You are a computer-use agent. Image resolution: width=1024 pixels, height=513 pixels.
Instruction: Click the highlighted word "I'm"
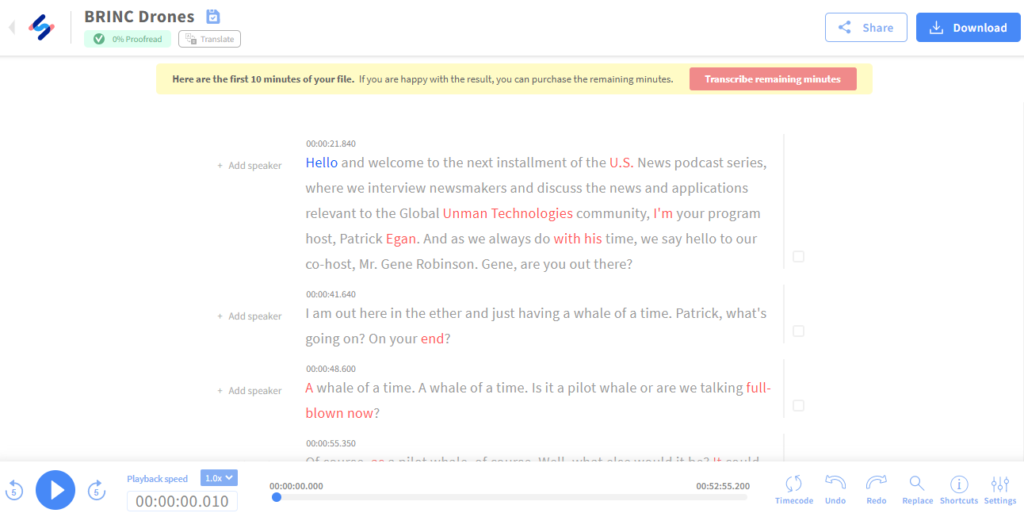(663, 213)
